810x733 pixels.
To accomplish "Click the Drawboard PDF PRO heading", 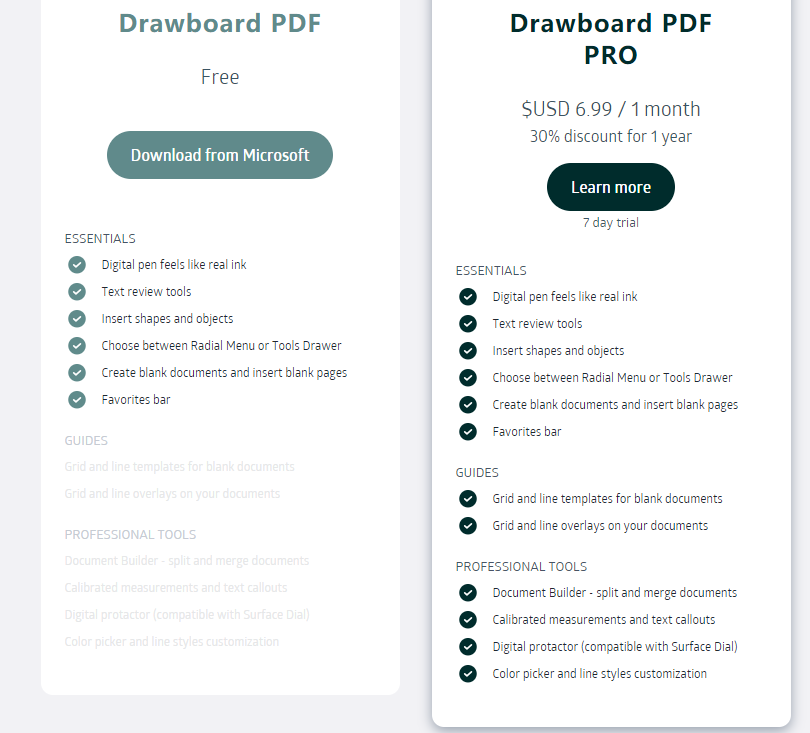I will tap(610, 38).
